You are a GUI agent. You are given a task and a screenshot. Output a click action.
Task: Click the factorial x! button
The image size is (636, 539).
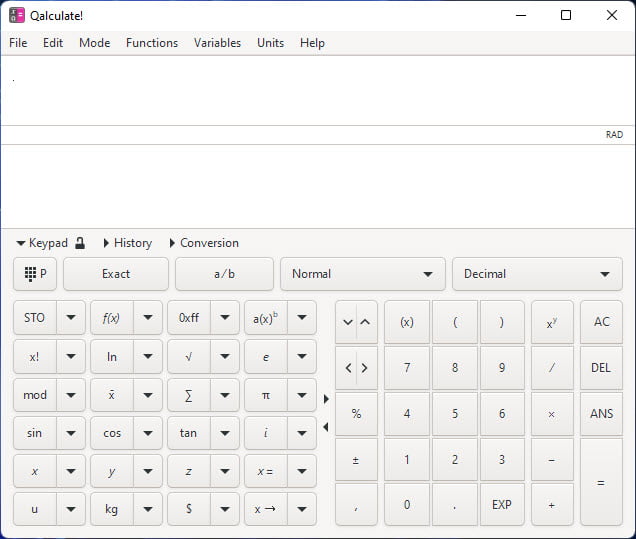coord(34,357)
